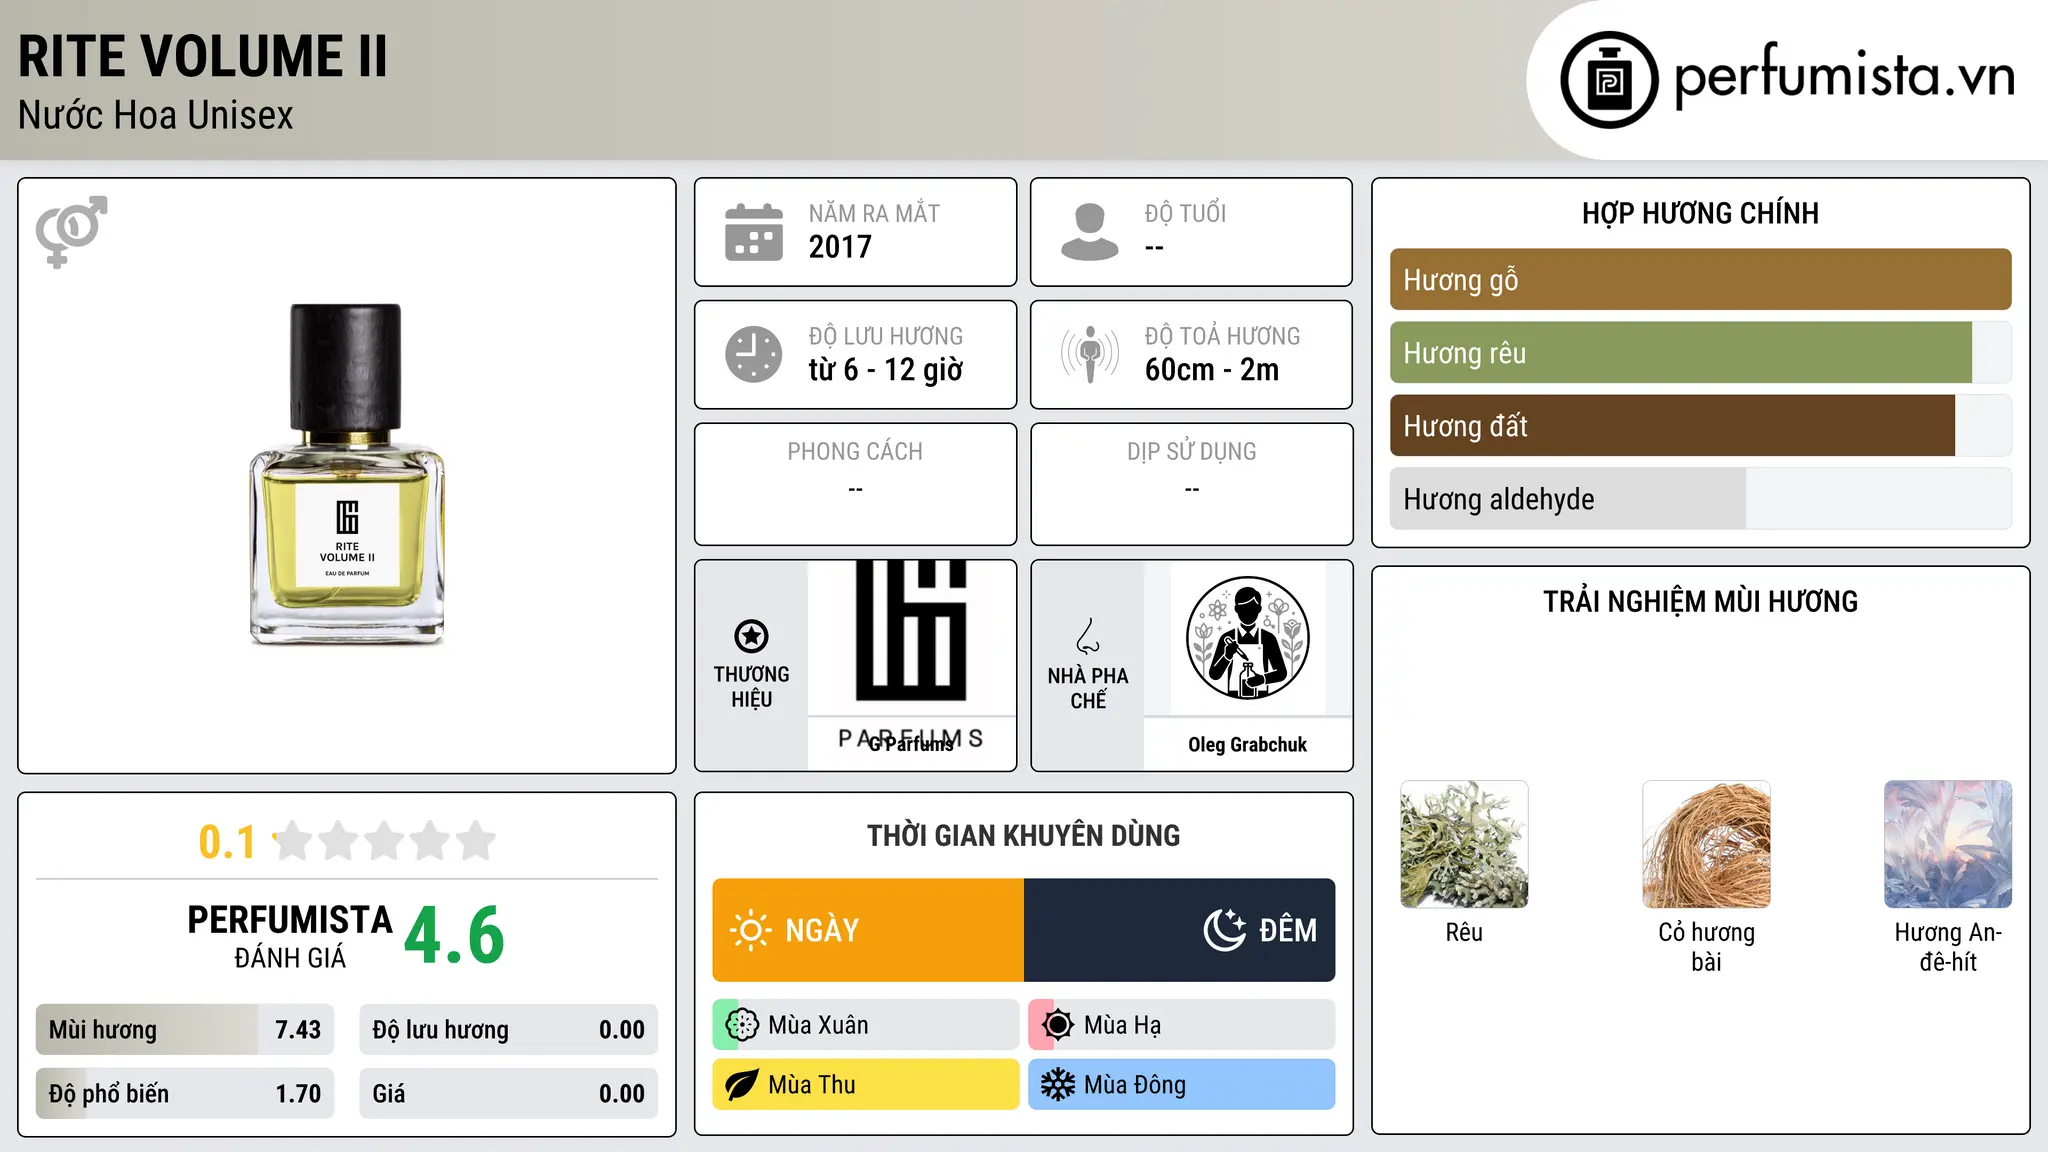Screen dimensions: 2048x1152
Task: Click the Phong cách card
Action: (855, 484)
